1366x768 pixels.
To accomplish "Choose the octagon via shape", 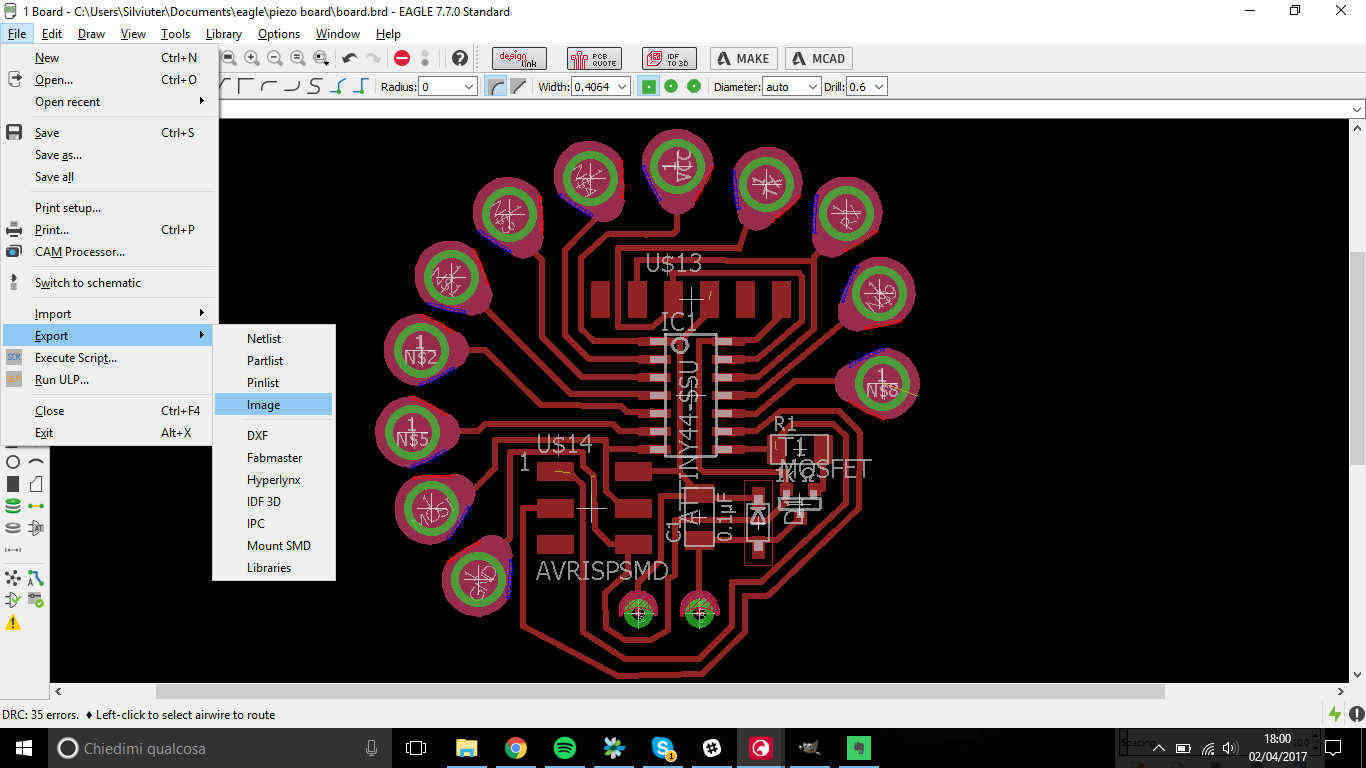I will pos(693,87).
